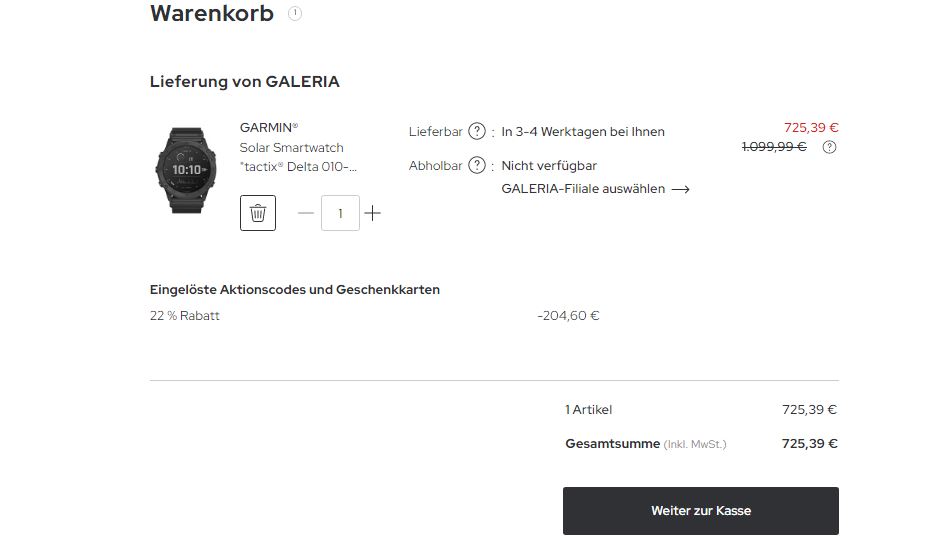
Task: Click the question mark below the strikethrough price
Action: click(x=829, y=147)
